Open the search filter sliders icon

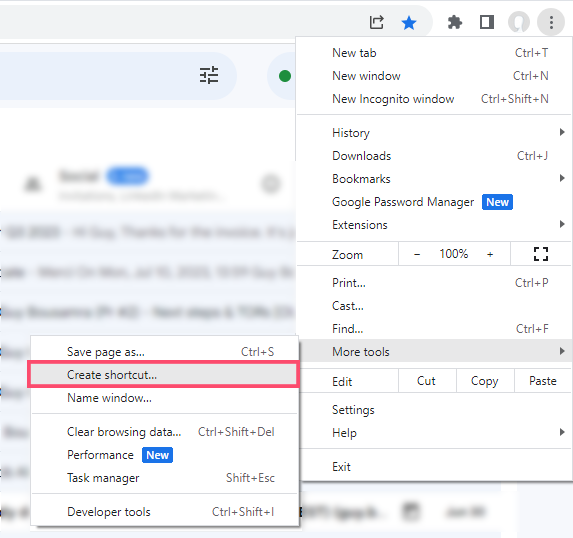pos(209,75)
